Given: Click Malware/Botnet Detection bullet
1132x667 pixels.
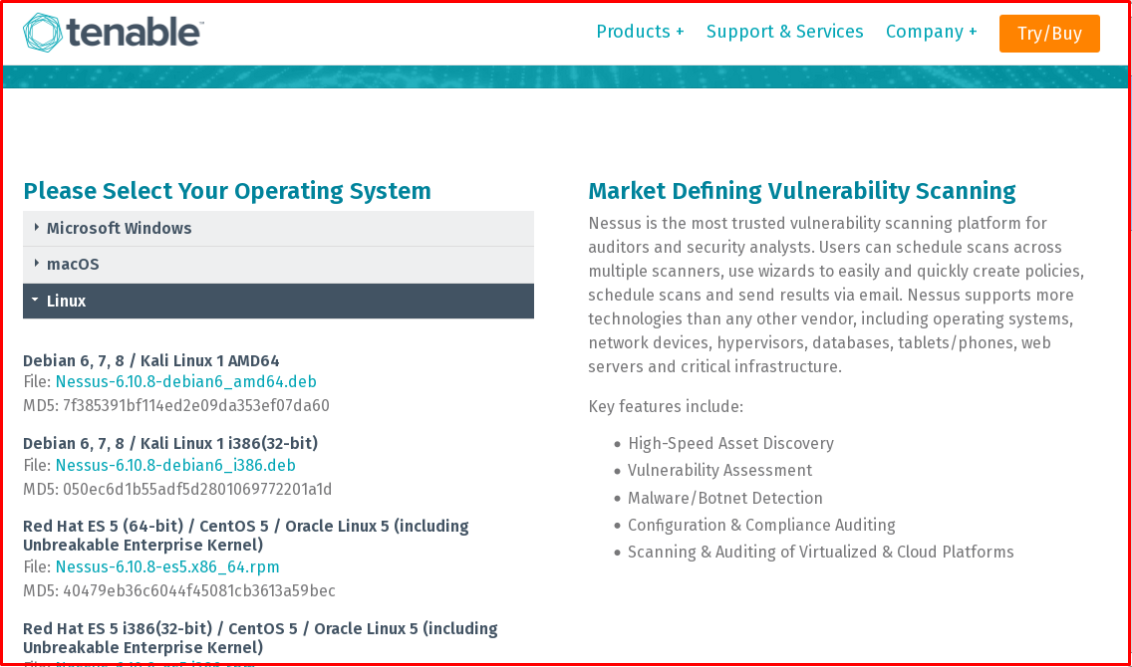Looking at the screenshot, I should [x=725, y=498].
